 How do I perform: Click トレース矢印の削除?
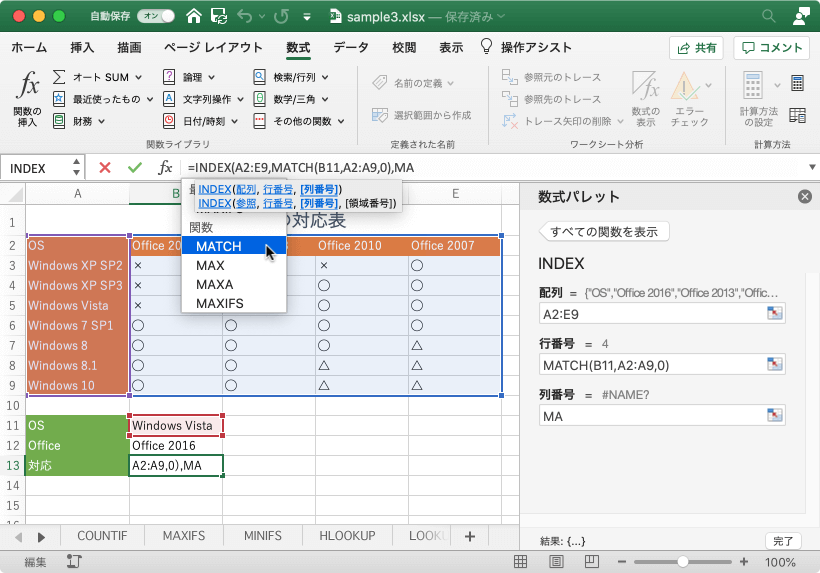tap(563, 121)
